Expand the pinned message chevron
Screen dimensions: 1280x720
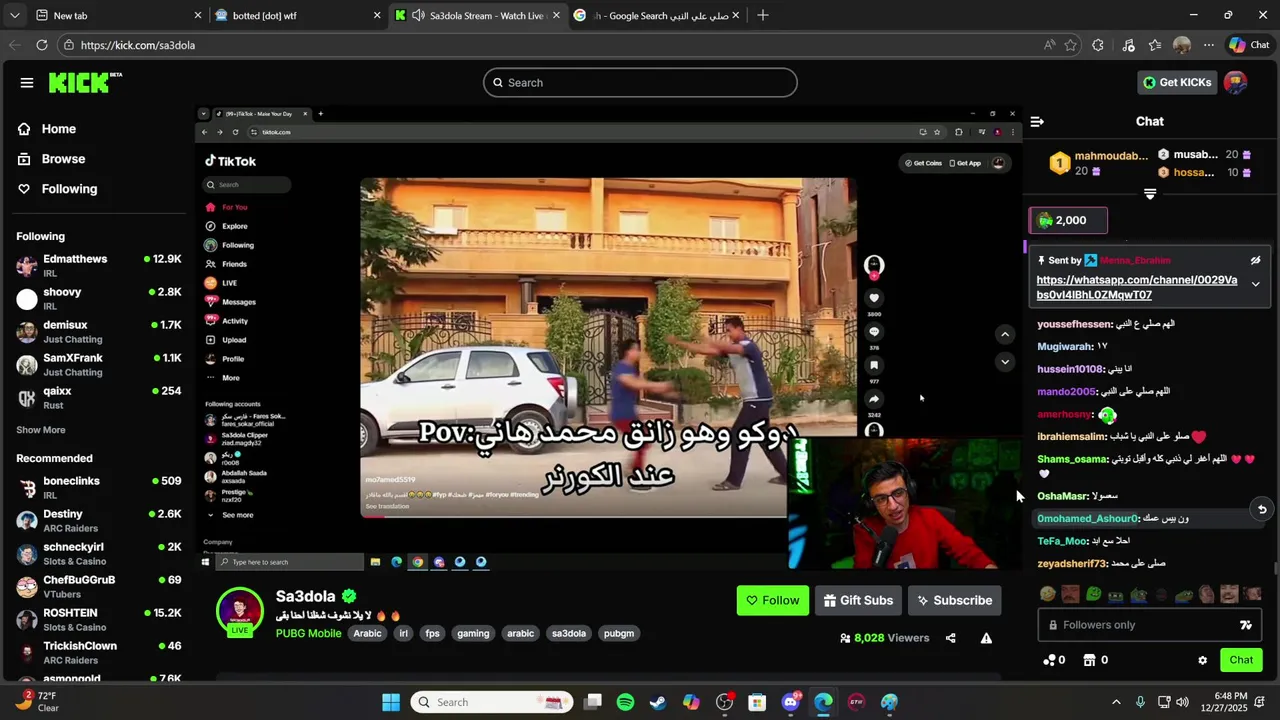point(1255,284)
